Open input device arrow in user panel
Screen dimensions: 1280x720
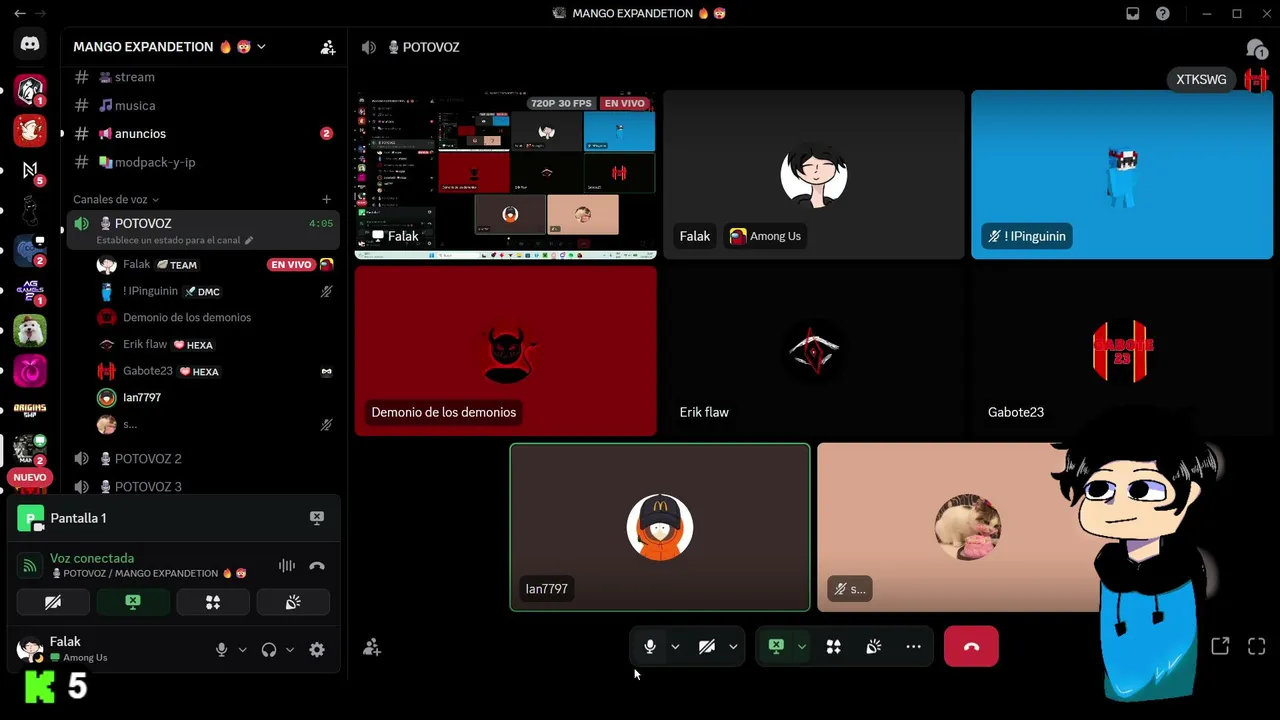click(242, 649)
